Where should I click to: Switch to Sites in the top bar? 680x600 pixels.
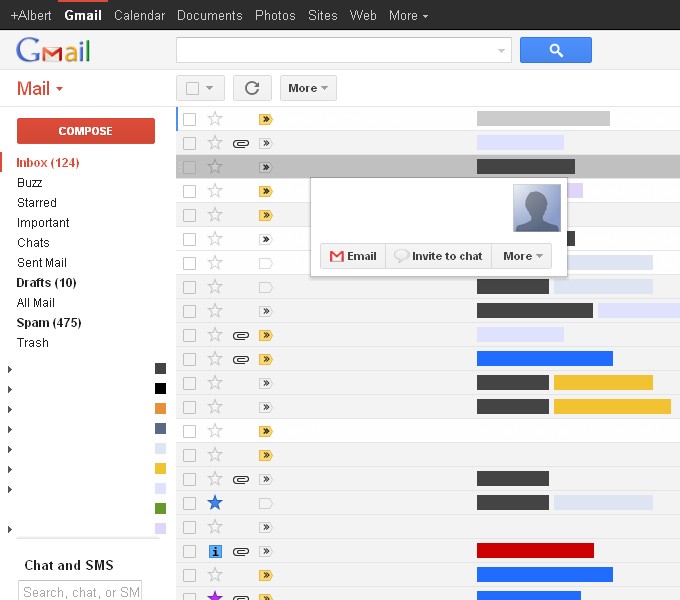pyautogui.click(x=322, y=16)
